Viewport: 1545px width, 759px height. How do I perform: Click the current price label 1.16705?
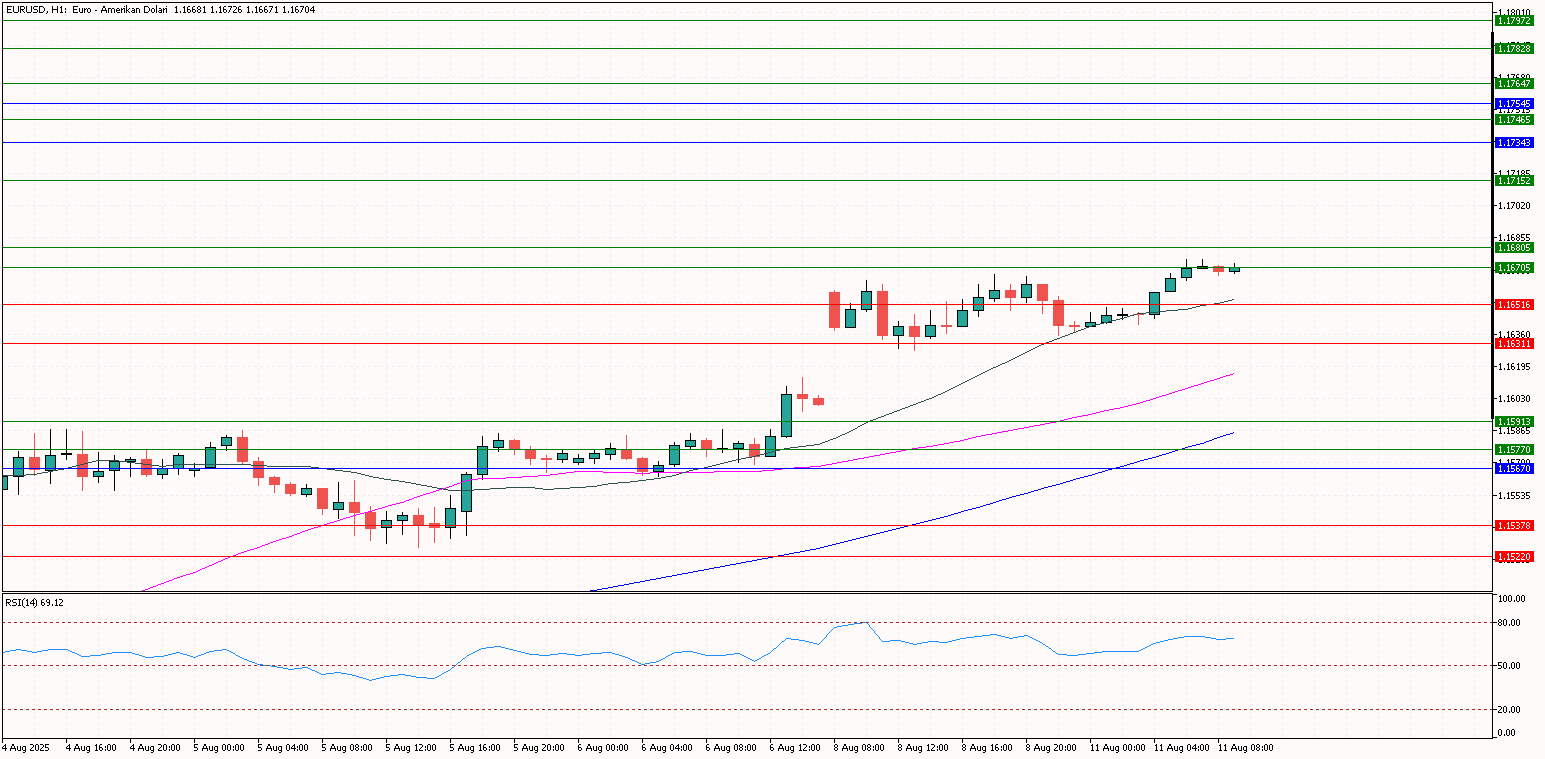click(x=1513, y=267)
